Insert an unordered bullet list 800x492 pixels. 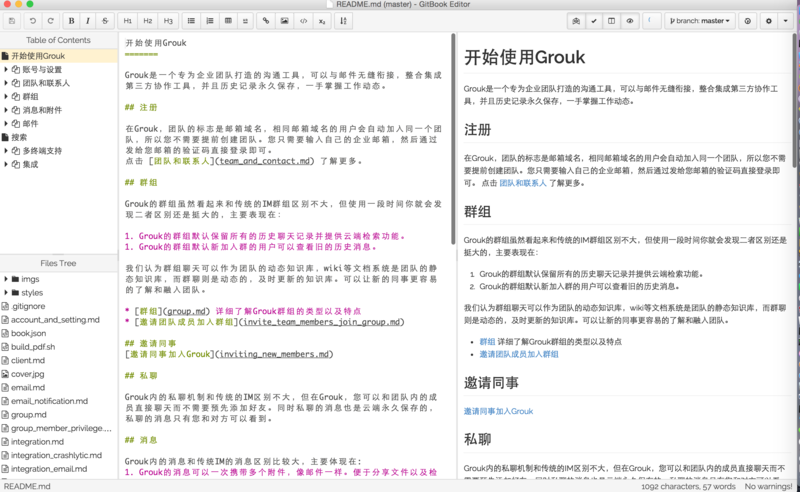pyautogui.click(x=191, y=21)
